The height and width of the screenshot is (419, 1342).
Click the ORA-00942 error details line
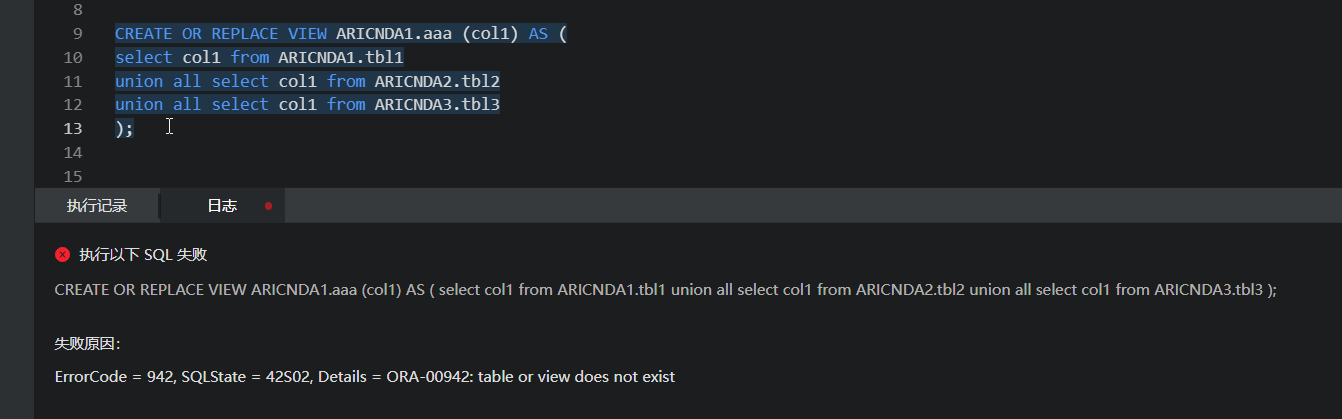[365, 377]
